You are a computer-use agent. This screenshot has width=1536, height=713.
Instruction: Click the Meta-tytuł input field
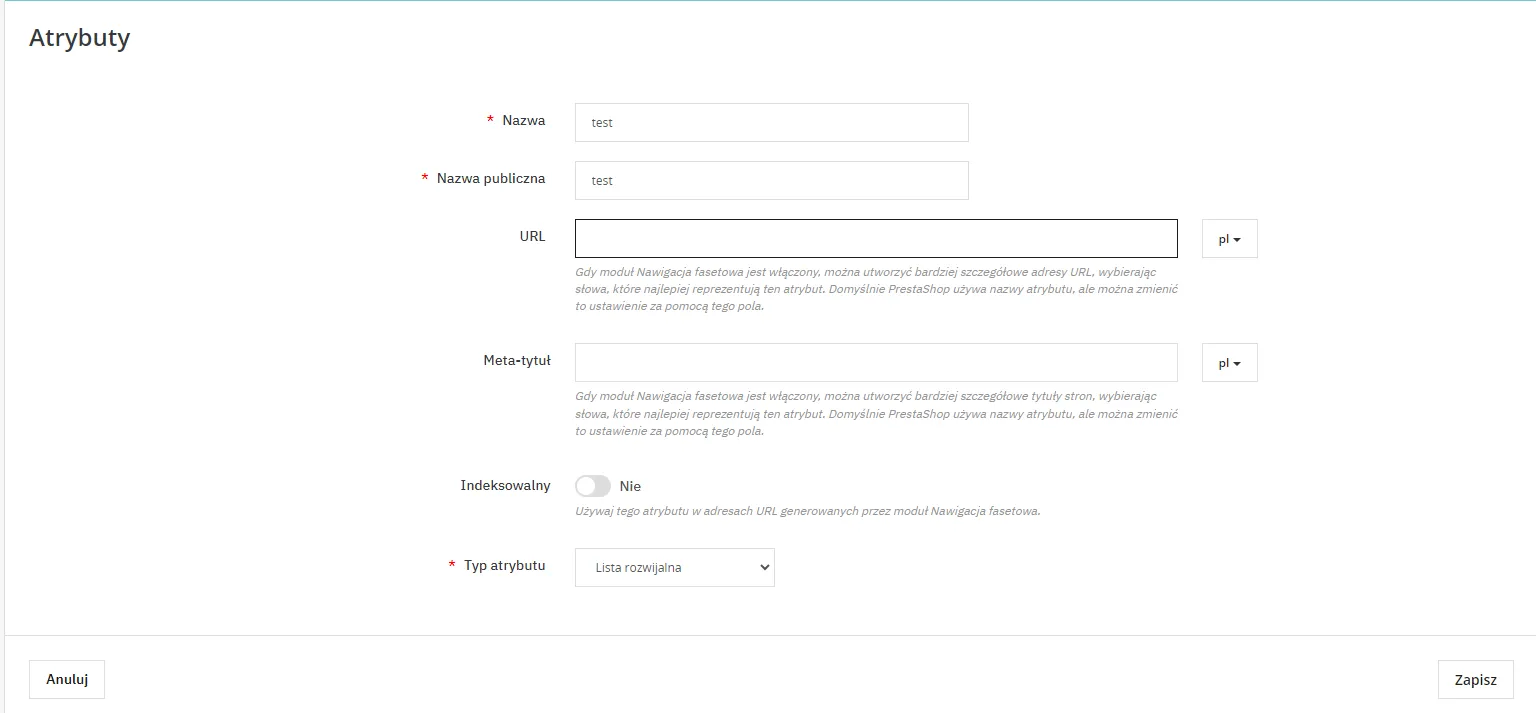pos(875,363)
